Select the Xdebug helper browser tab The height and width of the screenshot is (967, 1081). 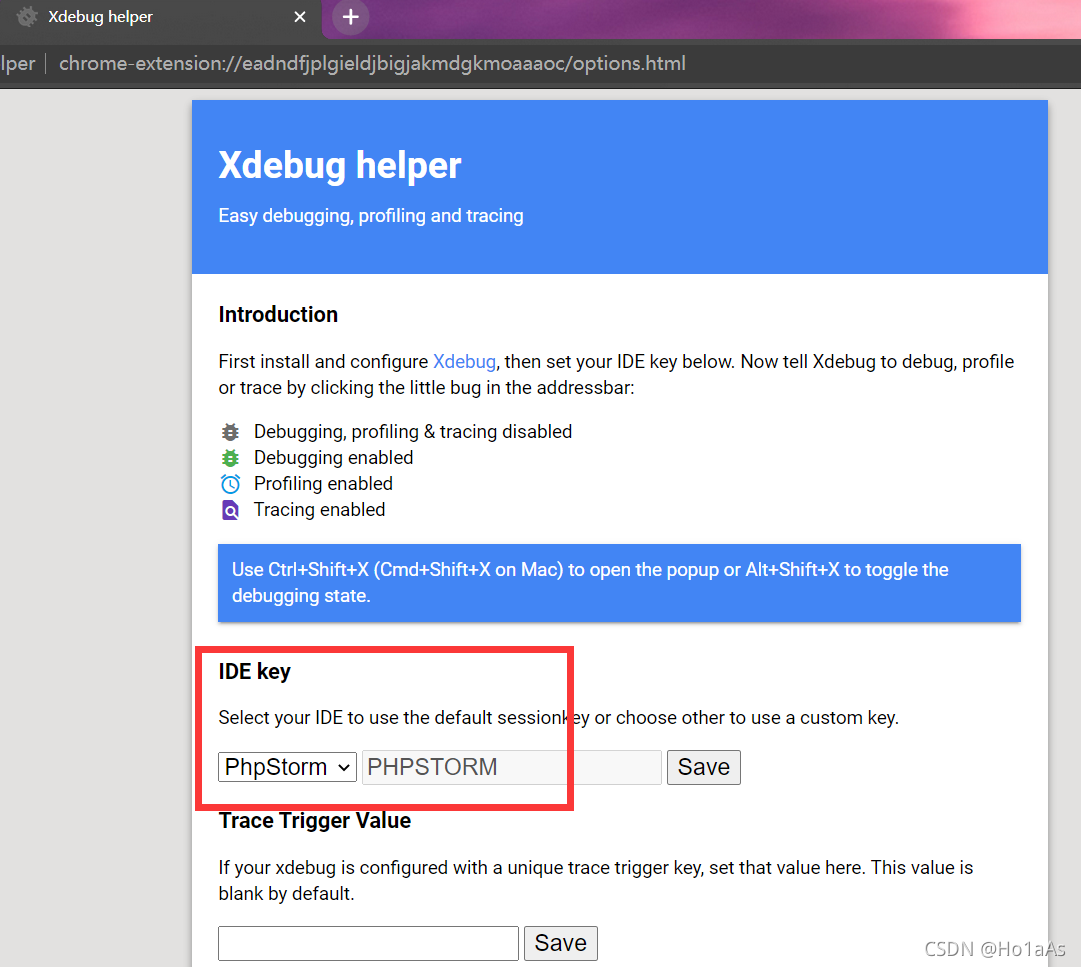point(160,17)
